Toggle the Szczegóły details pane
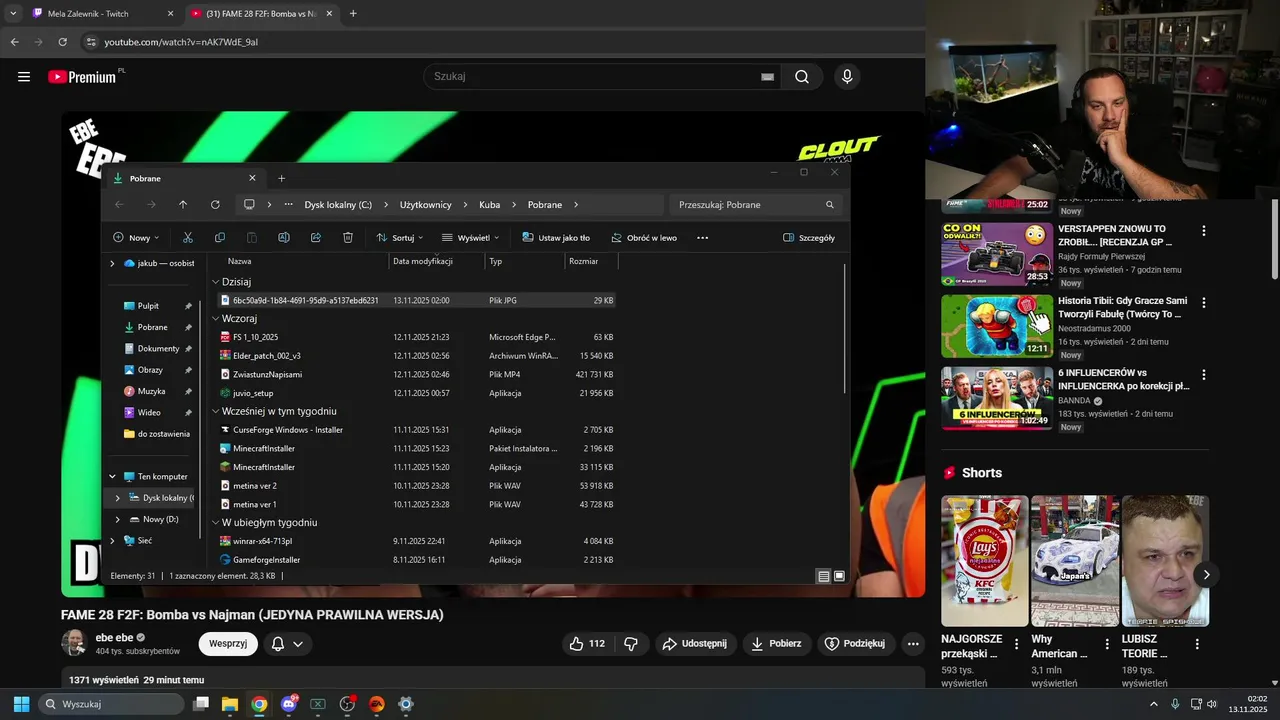Screen dimensions: 1280x720 [809, 238]
